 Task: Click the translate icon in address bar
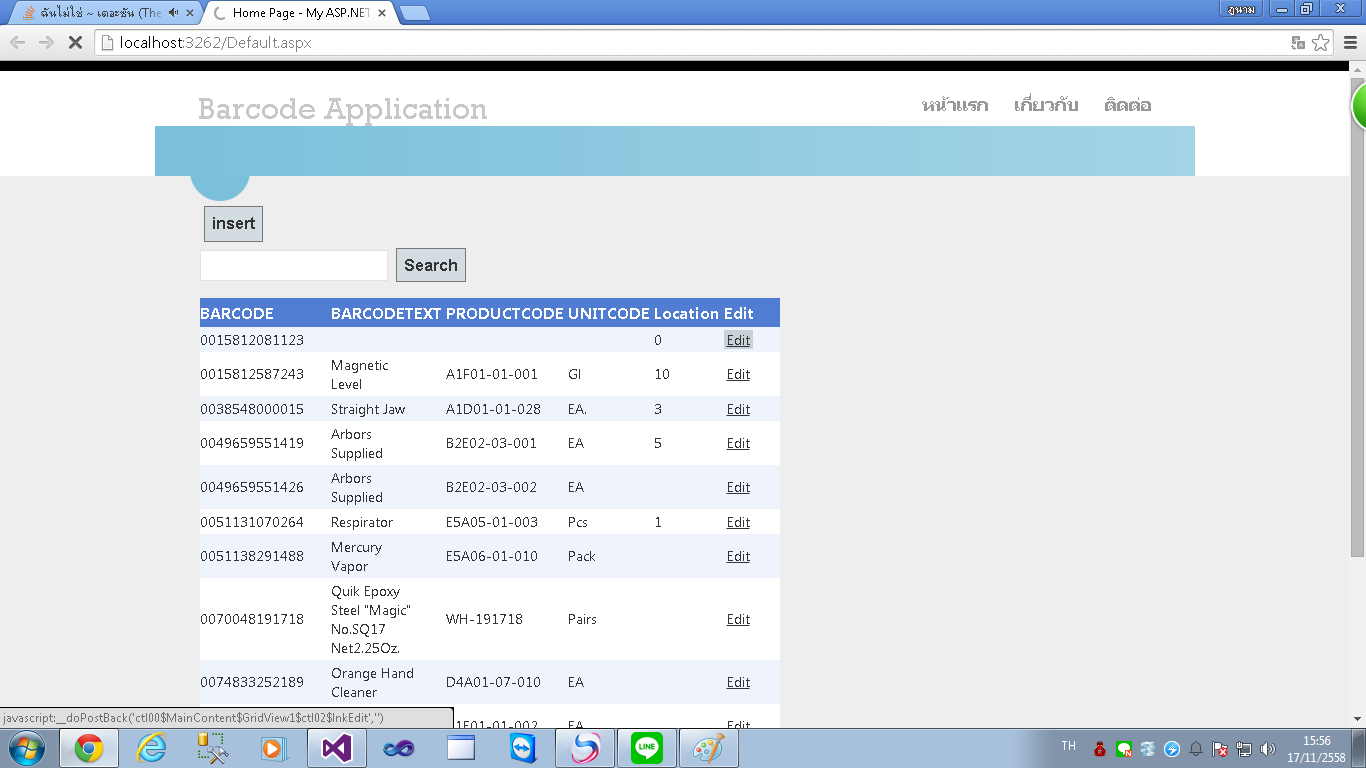pyautogui.click(x=1298, y=42)
